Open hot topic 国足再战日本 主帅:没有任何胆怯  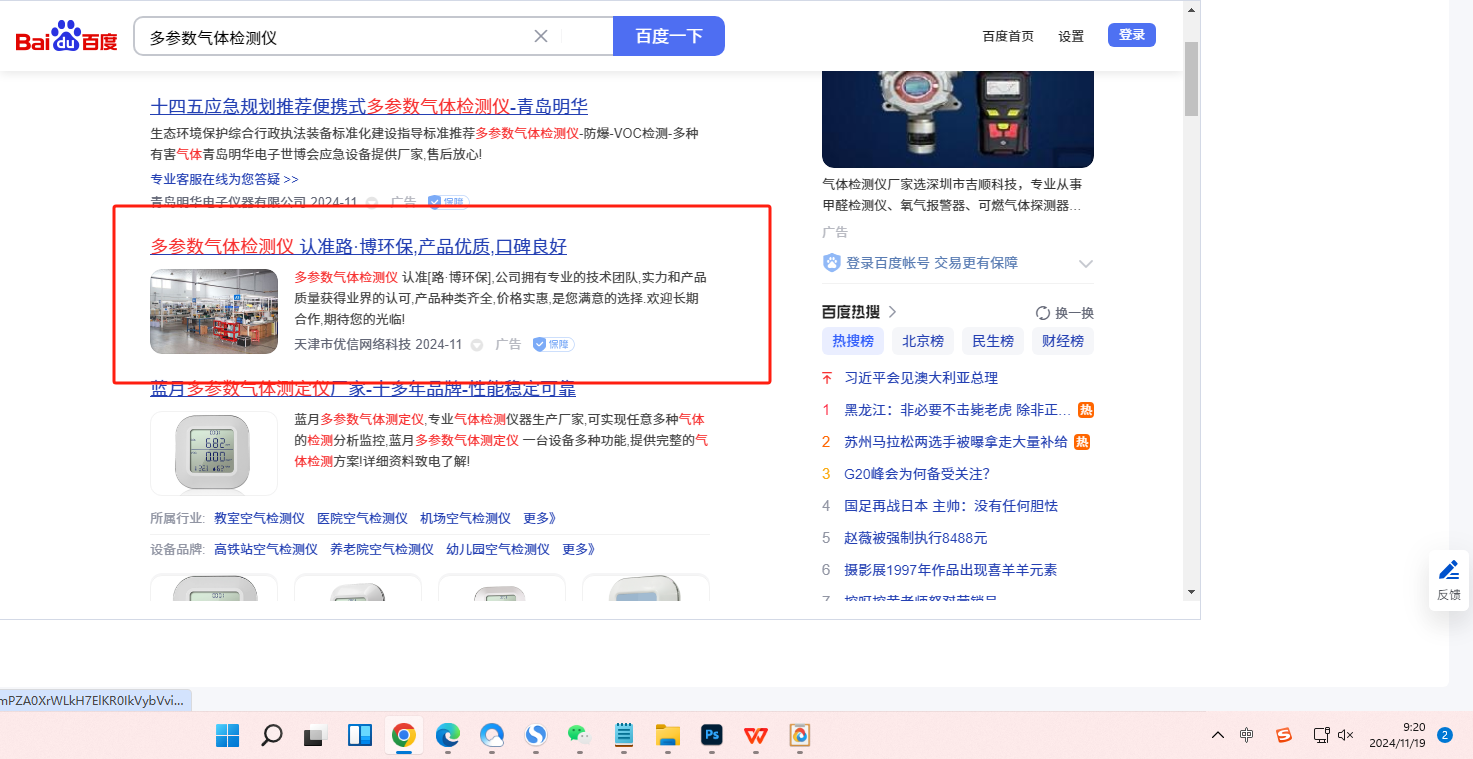(951, 506)
